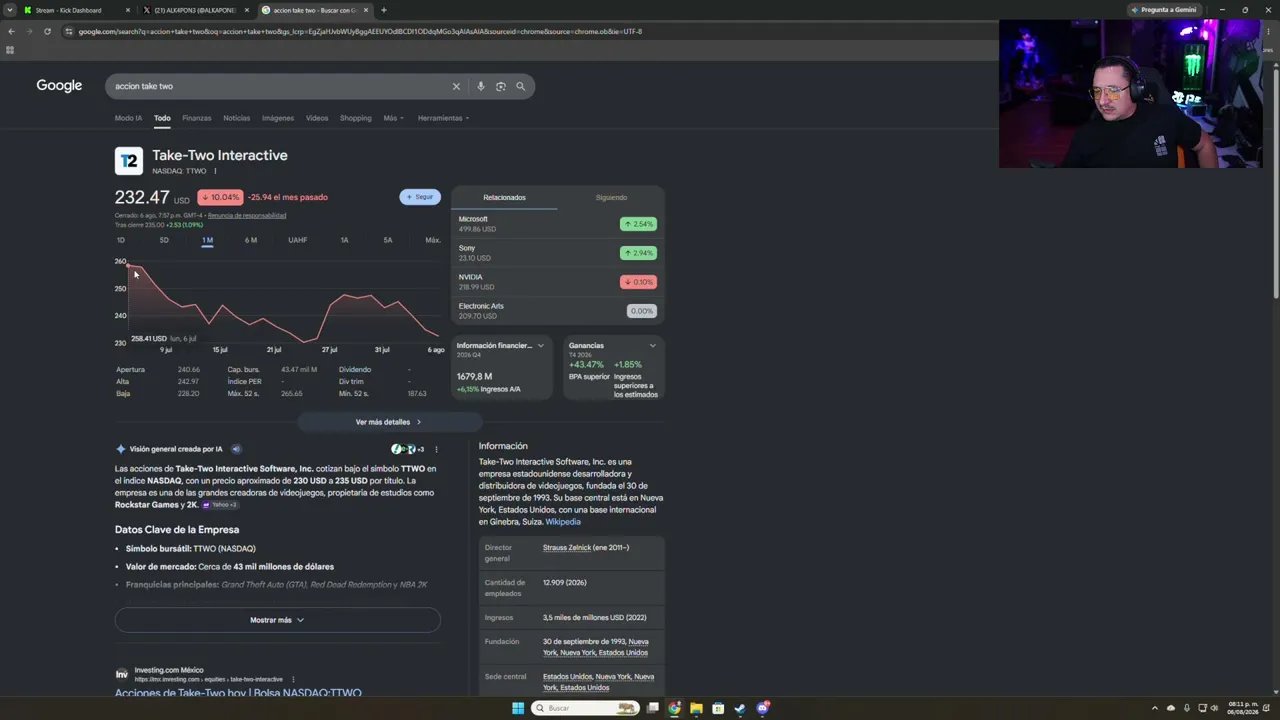The height and width of the screenshot is (720, 1280).
Task: Click the Windows taskbar Buscar search box
Action: 585,708
